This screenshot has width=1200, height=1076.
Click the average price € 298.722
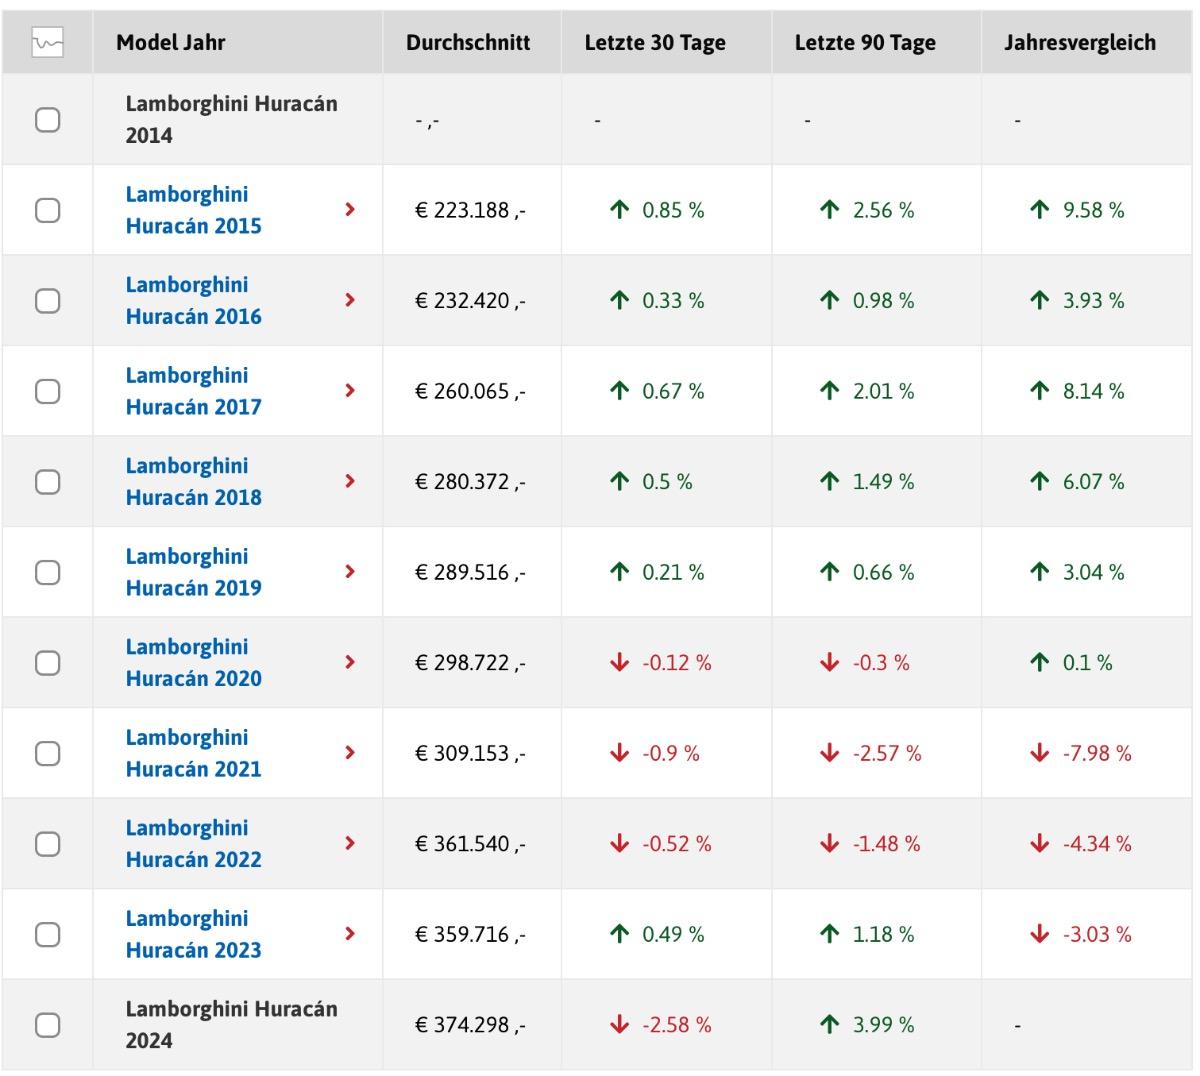(x=470, y=663)
